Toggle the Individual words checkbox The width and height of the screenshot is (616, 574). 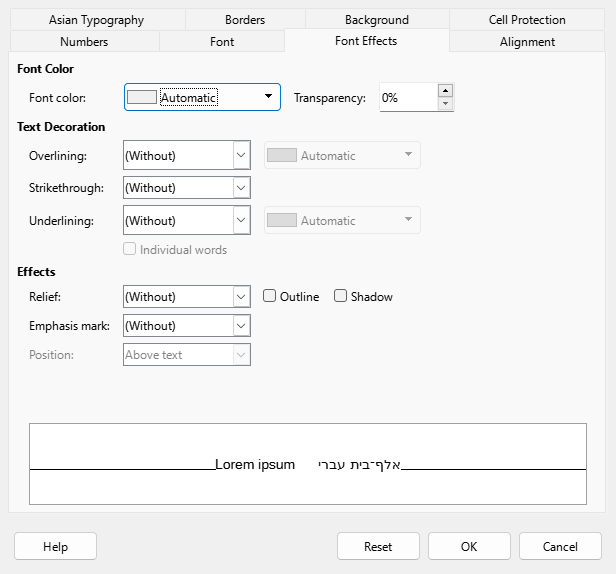(130, 249)
